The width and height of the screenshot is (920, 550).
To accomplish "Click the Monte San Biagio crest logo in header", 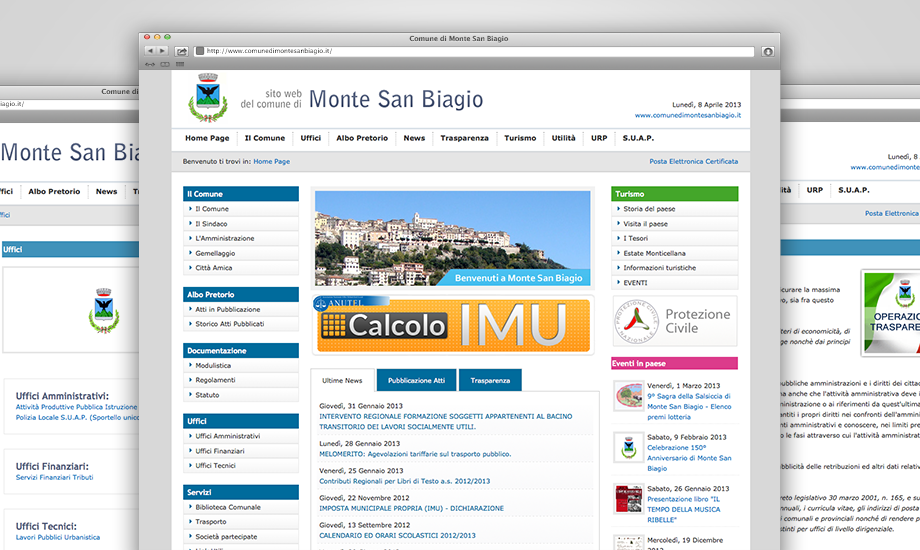I will pos(208,97).
